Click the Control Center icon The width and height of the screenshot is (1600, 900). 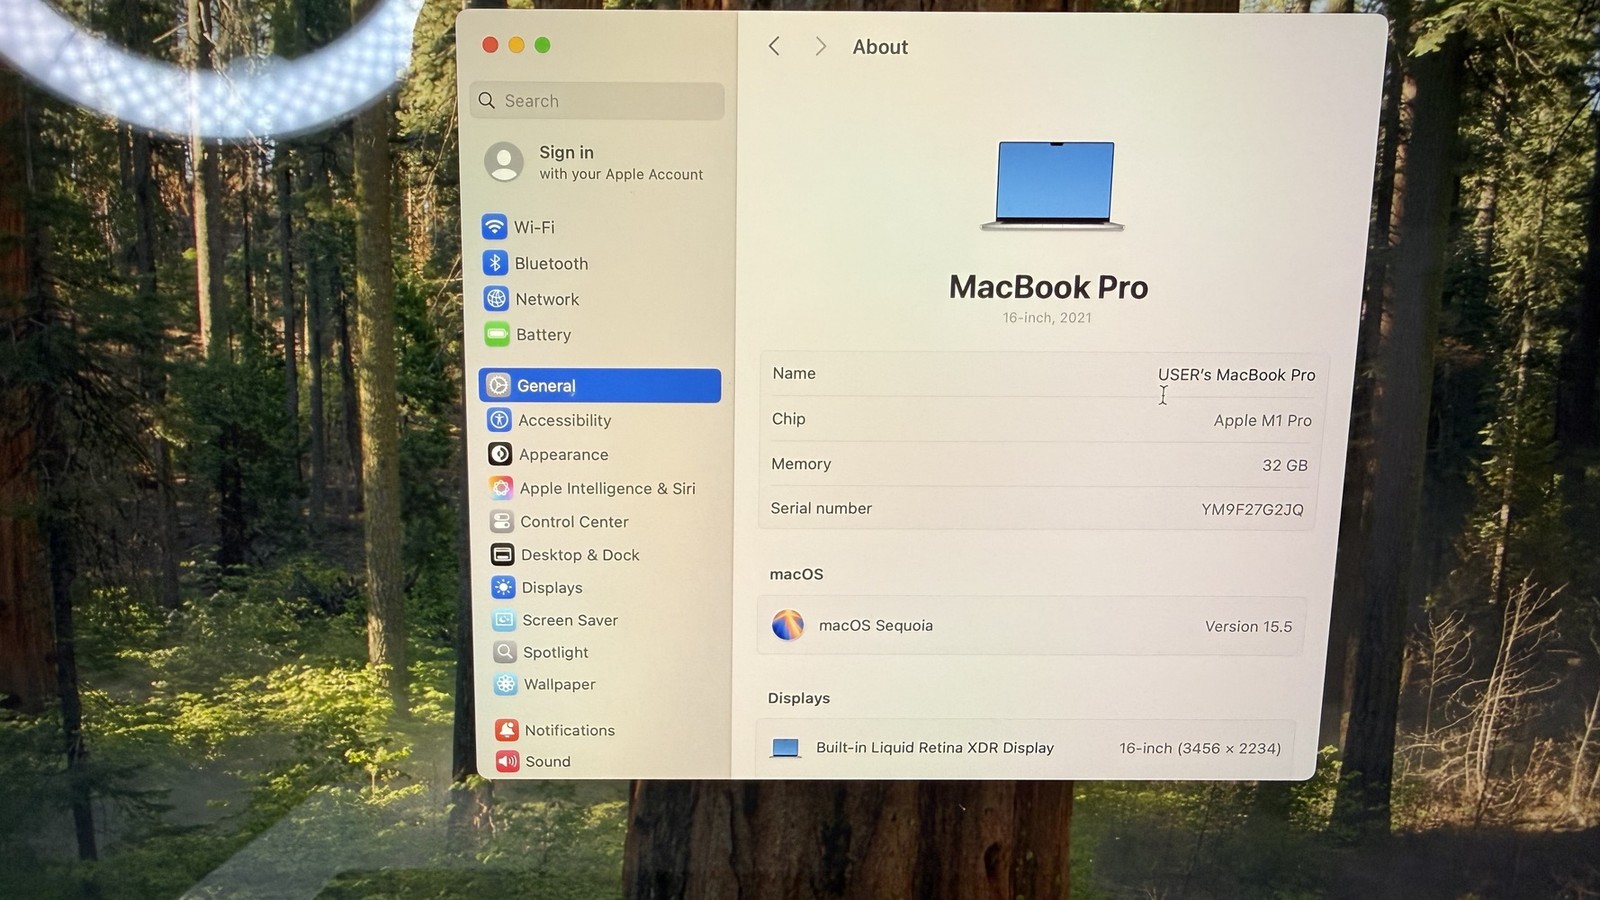click(502, 521)
